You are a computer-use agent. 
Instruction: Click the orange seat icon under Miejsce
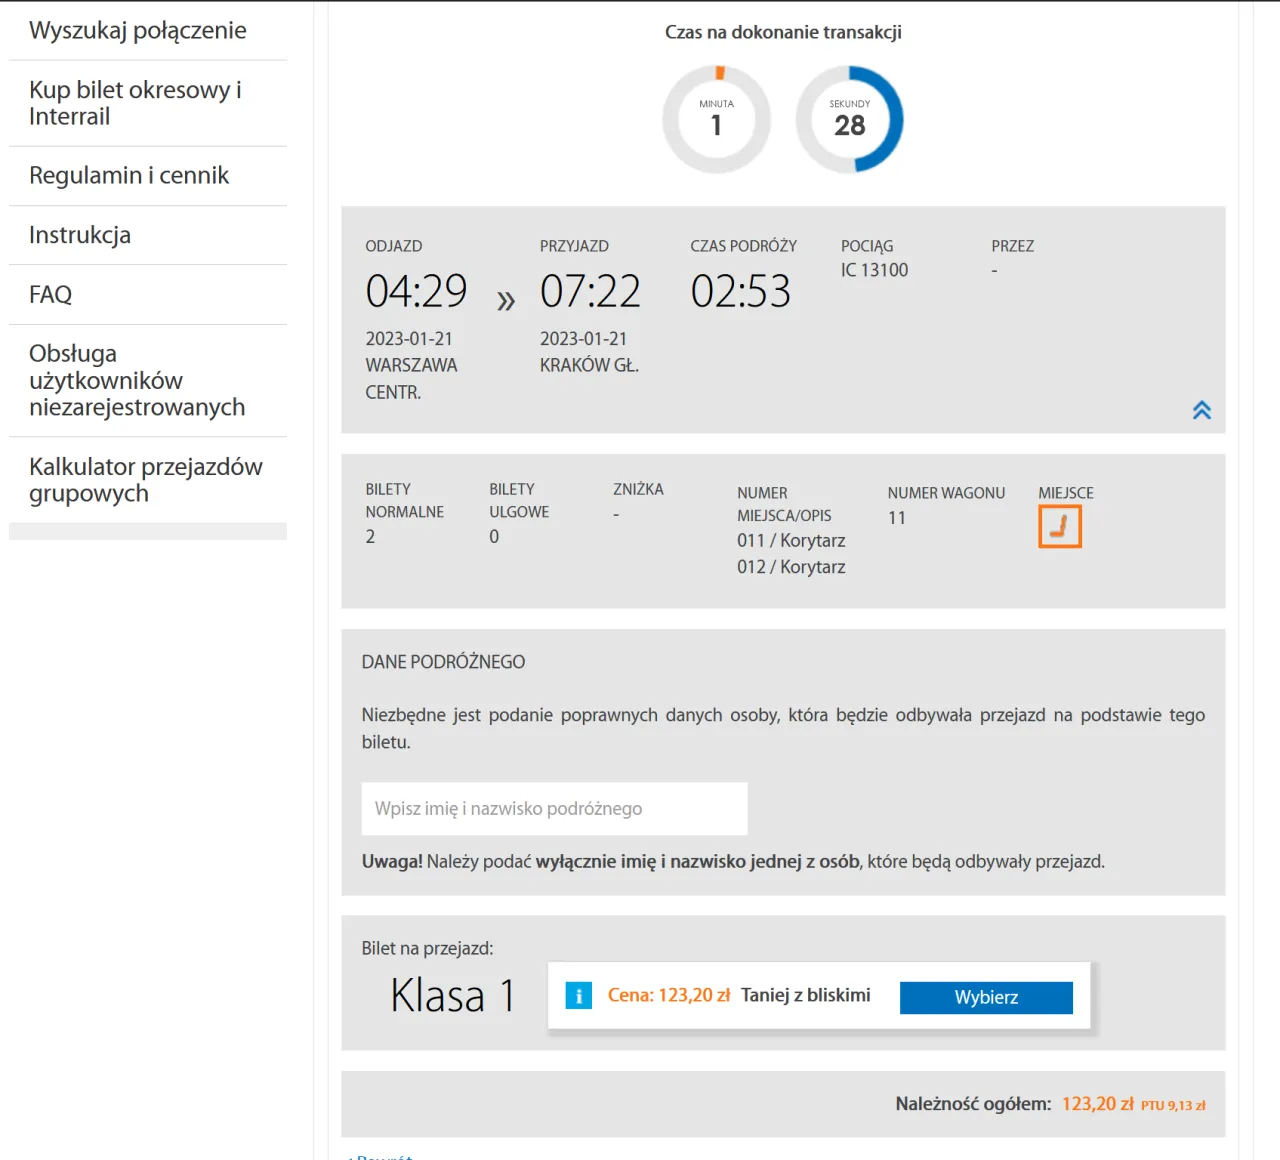1059,527
